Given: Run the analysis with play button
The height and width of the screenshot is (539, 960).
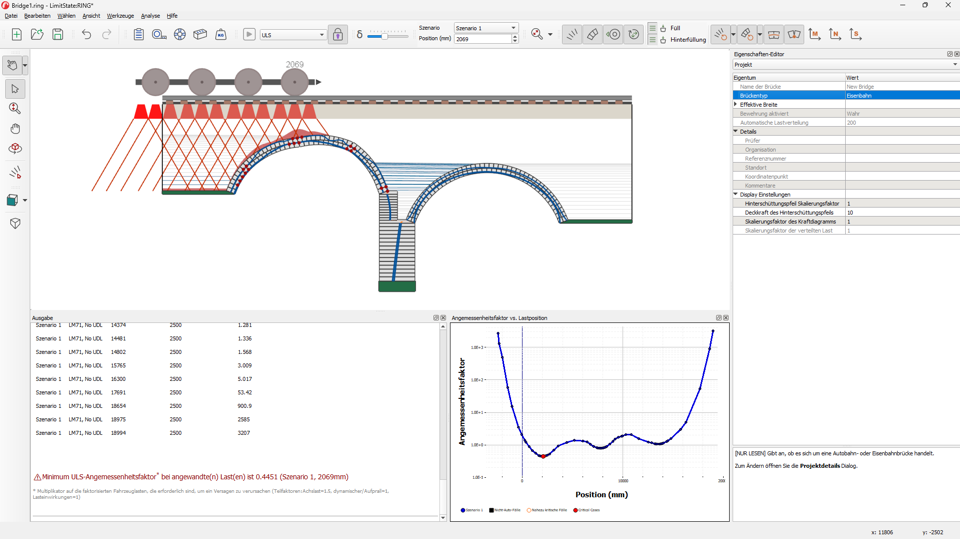Looking at the screenshot, I should pos(249,35).
